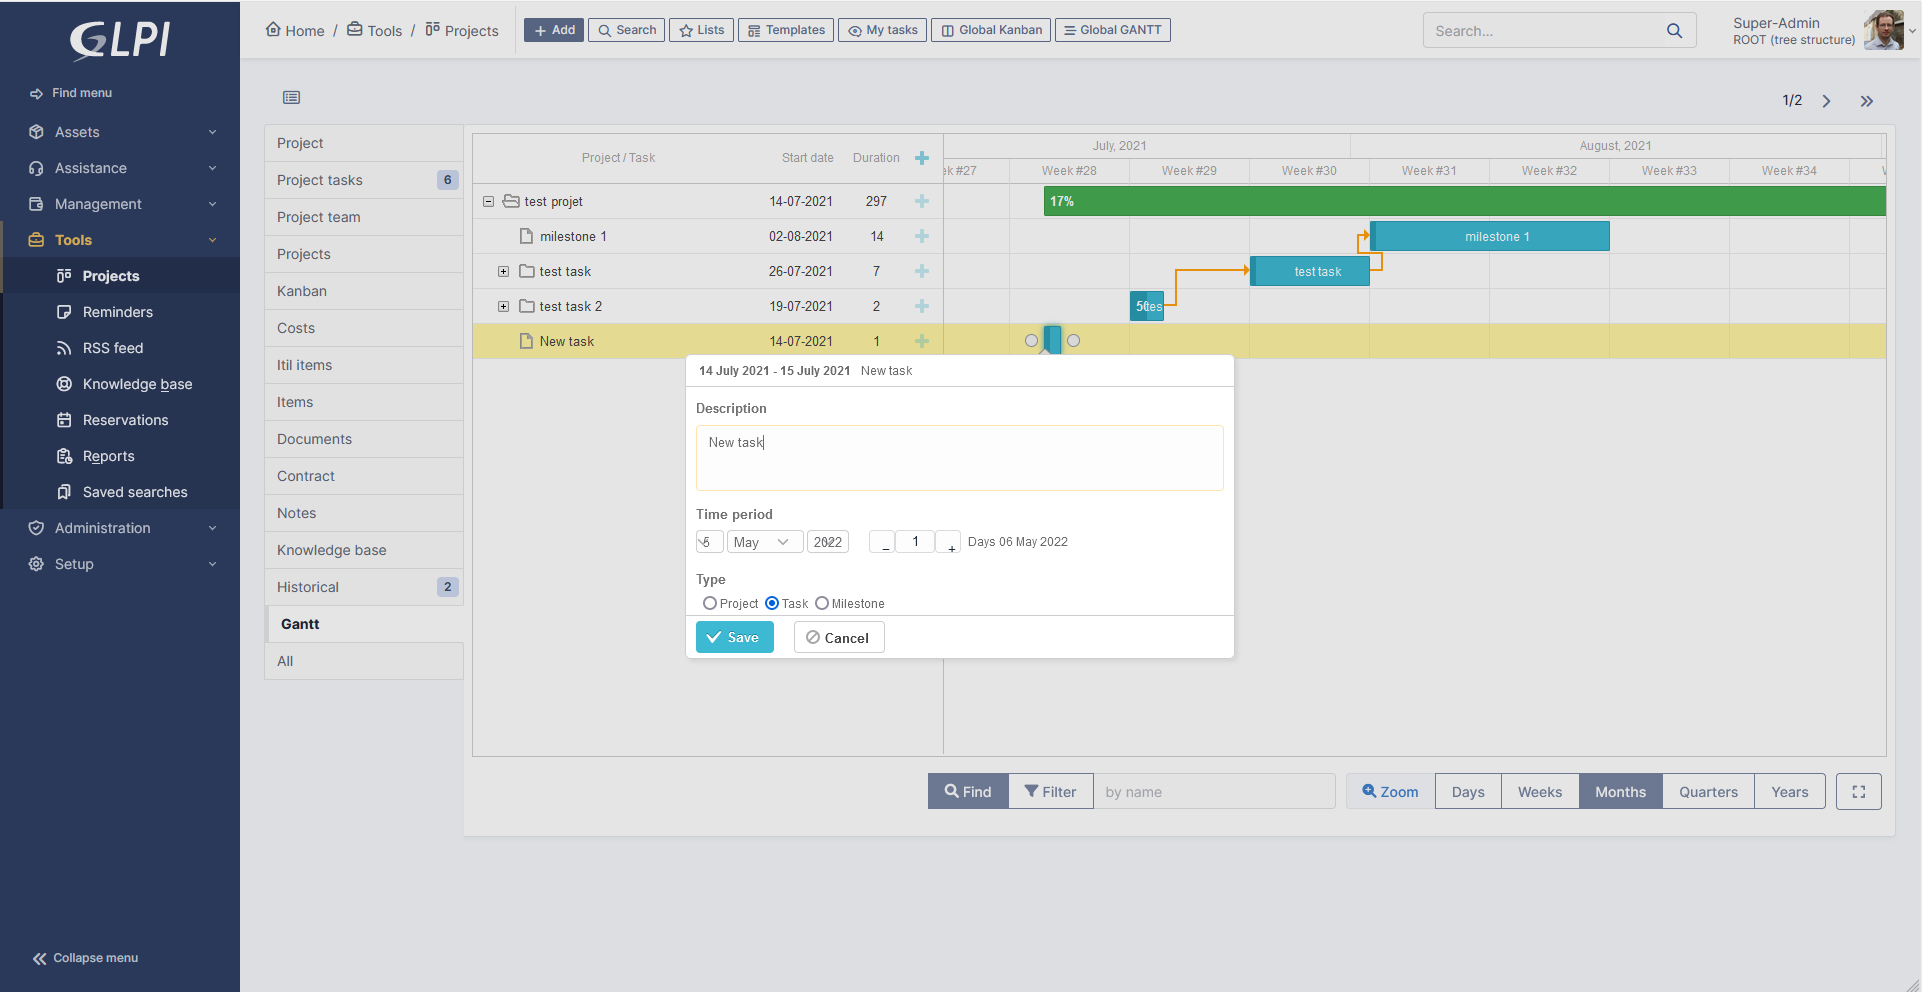Open the Kanban tab
This screenshot has height=992, width=1922.
[x=302, y=291]
